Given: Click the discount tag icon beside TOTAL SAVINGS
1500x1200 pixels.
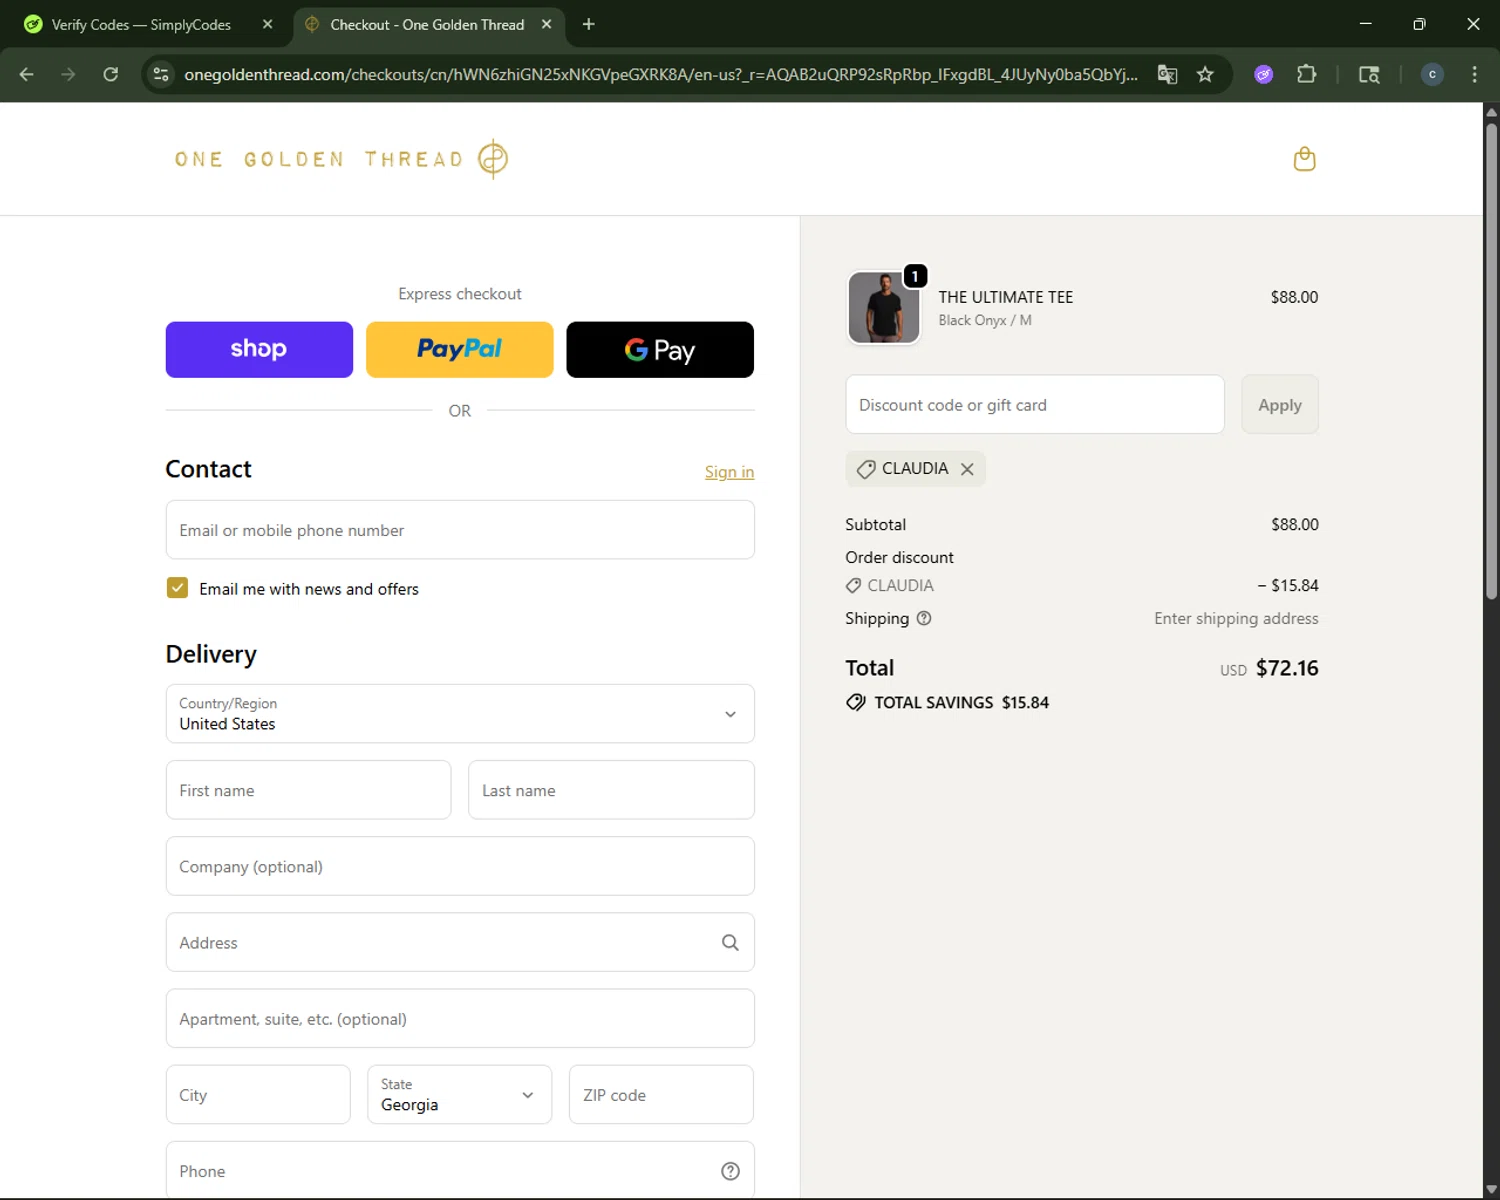Looking at the screenshot, I should coord(856,702).
